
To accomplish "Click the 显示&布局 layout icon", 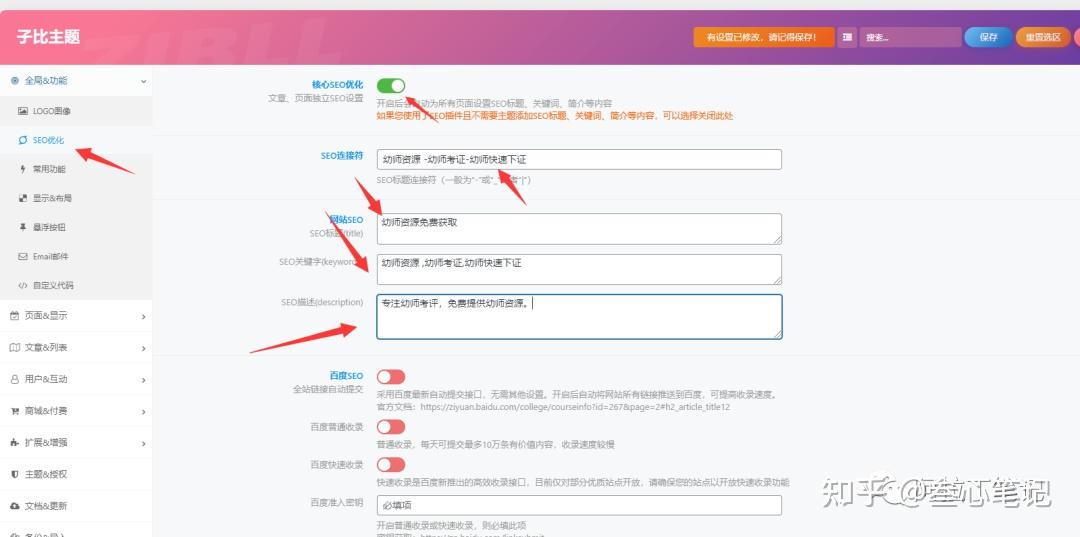I will tap(23, 198).
